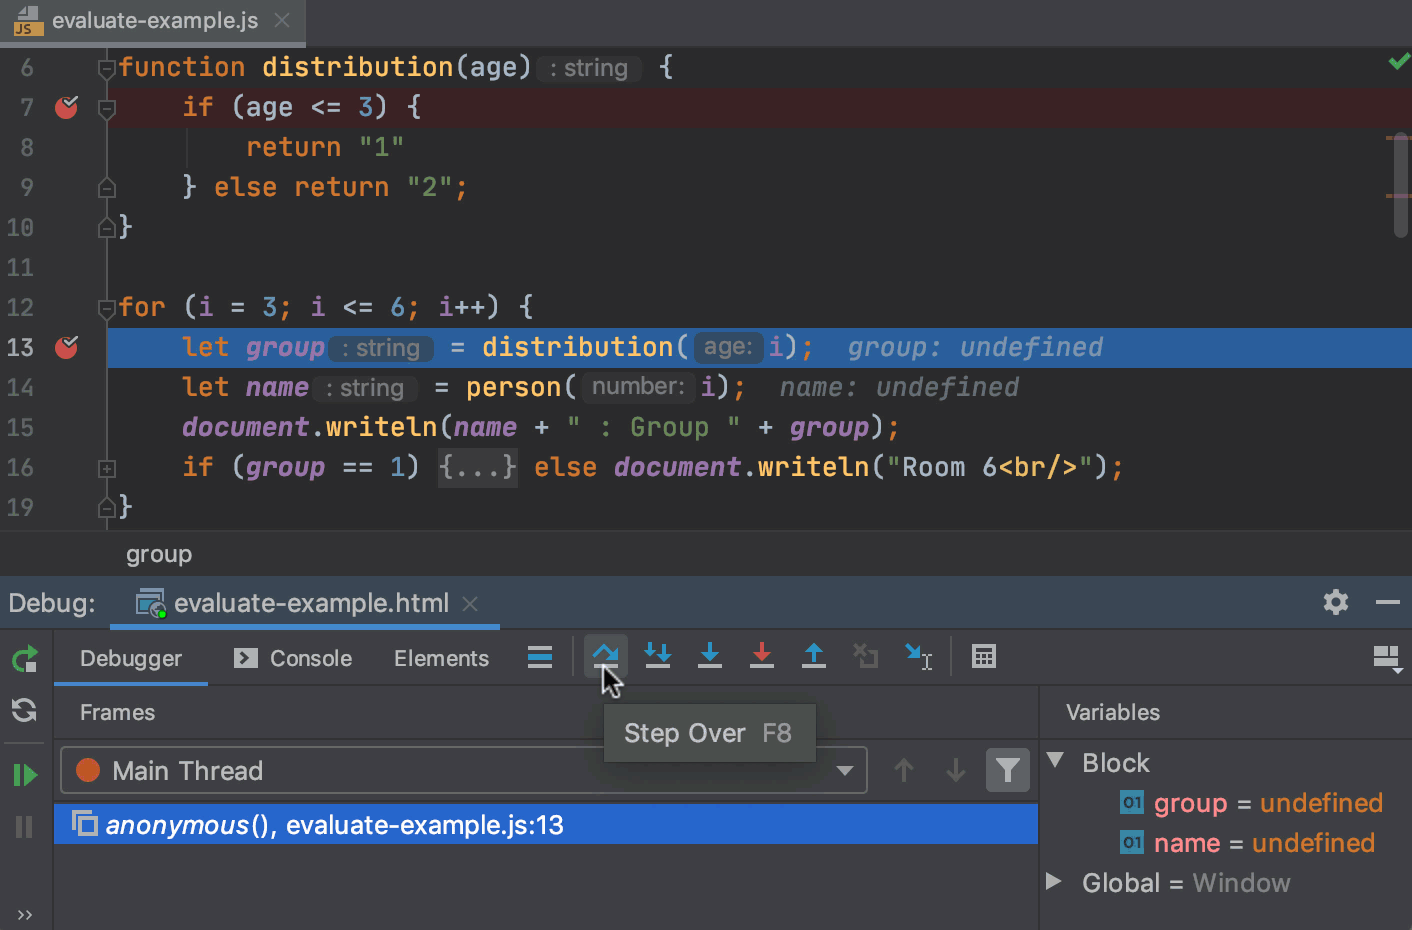Click Drop Frame icon
The width and height of the screenshot is (1412, 930).
pos(866,656)
